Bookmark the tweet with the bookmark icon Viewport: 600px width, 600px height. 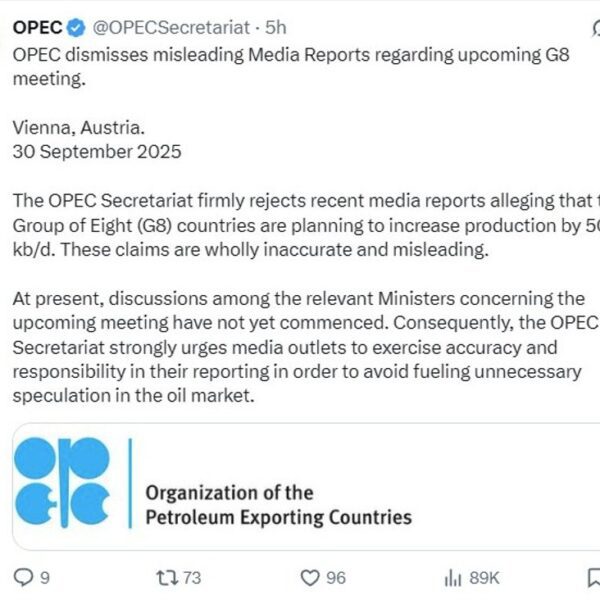point(592,577)
